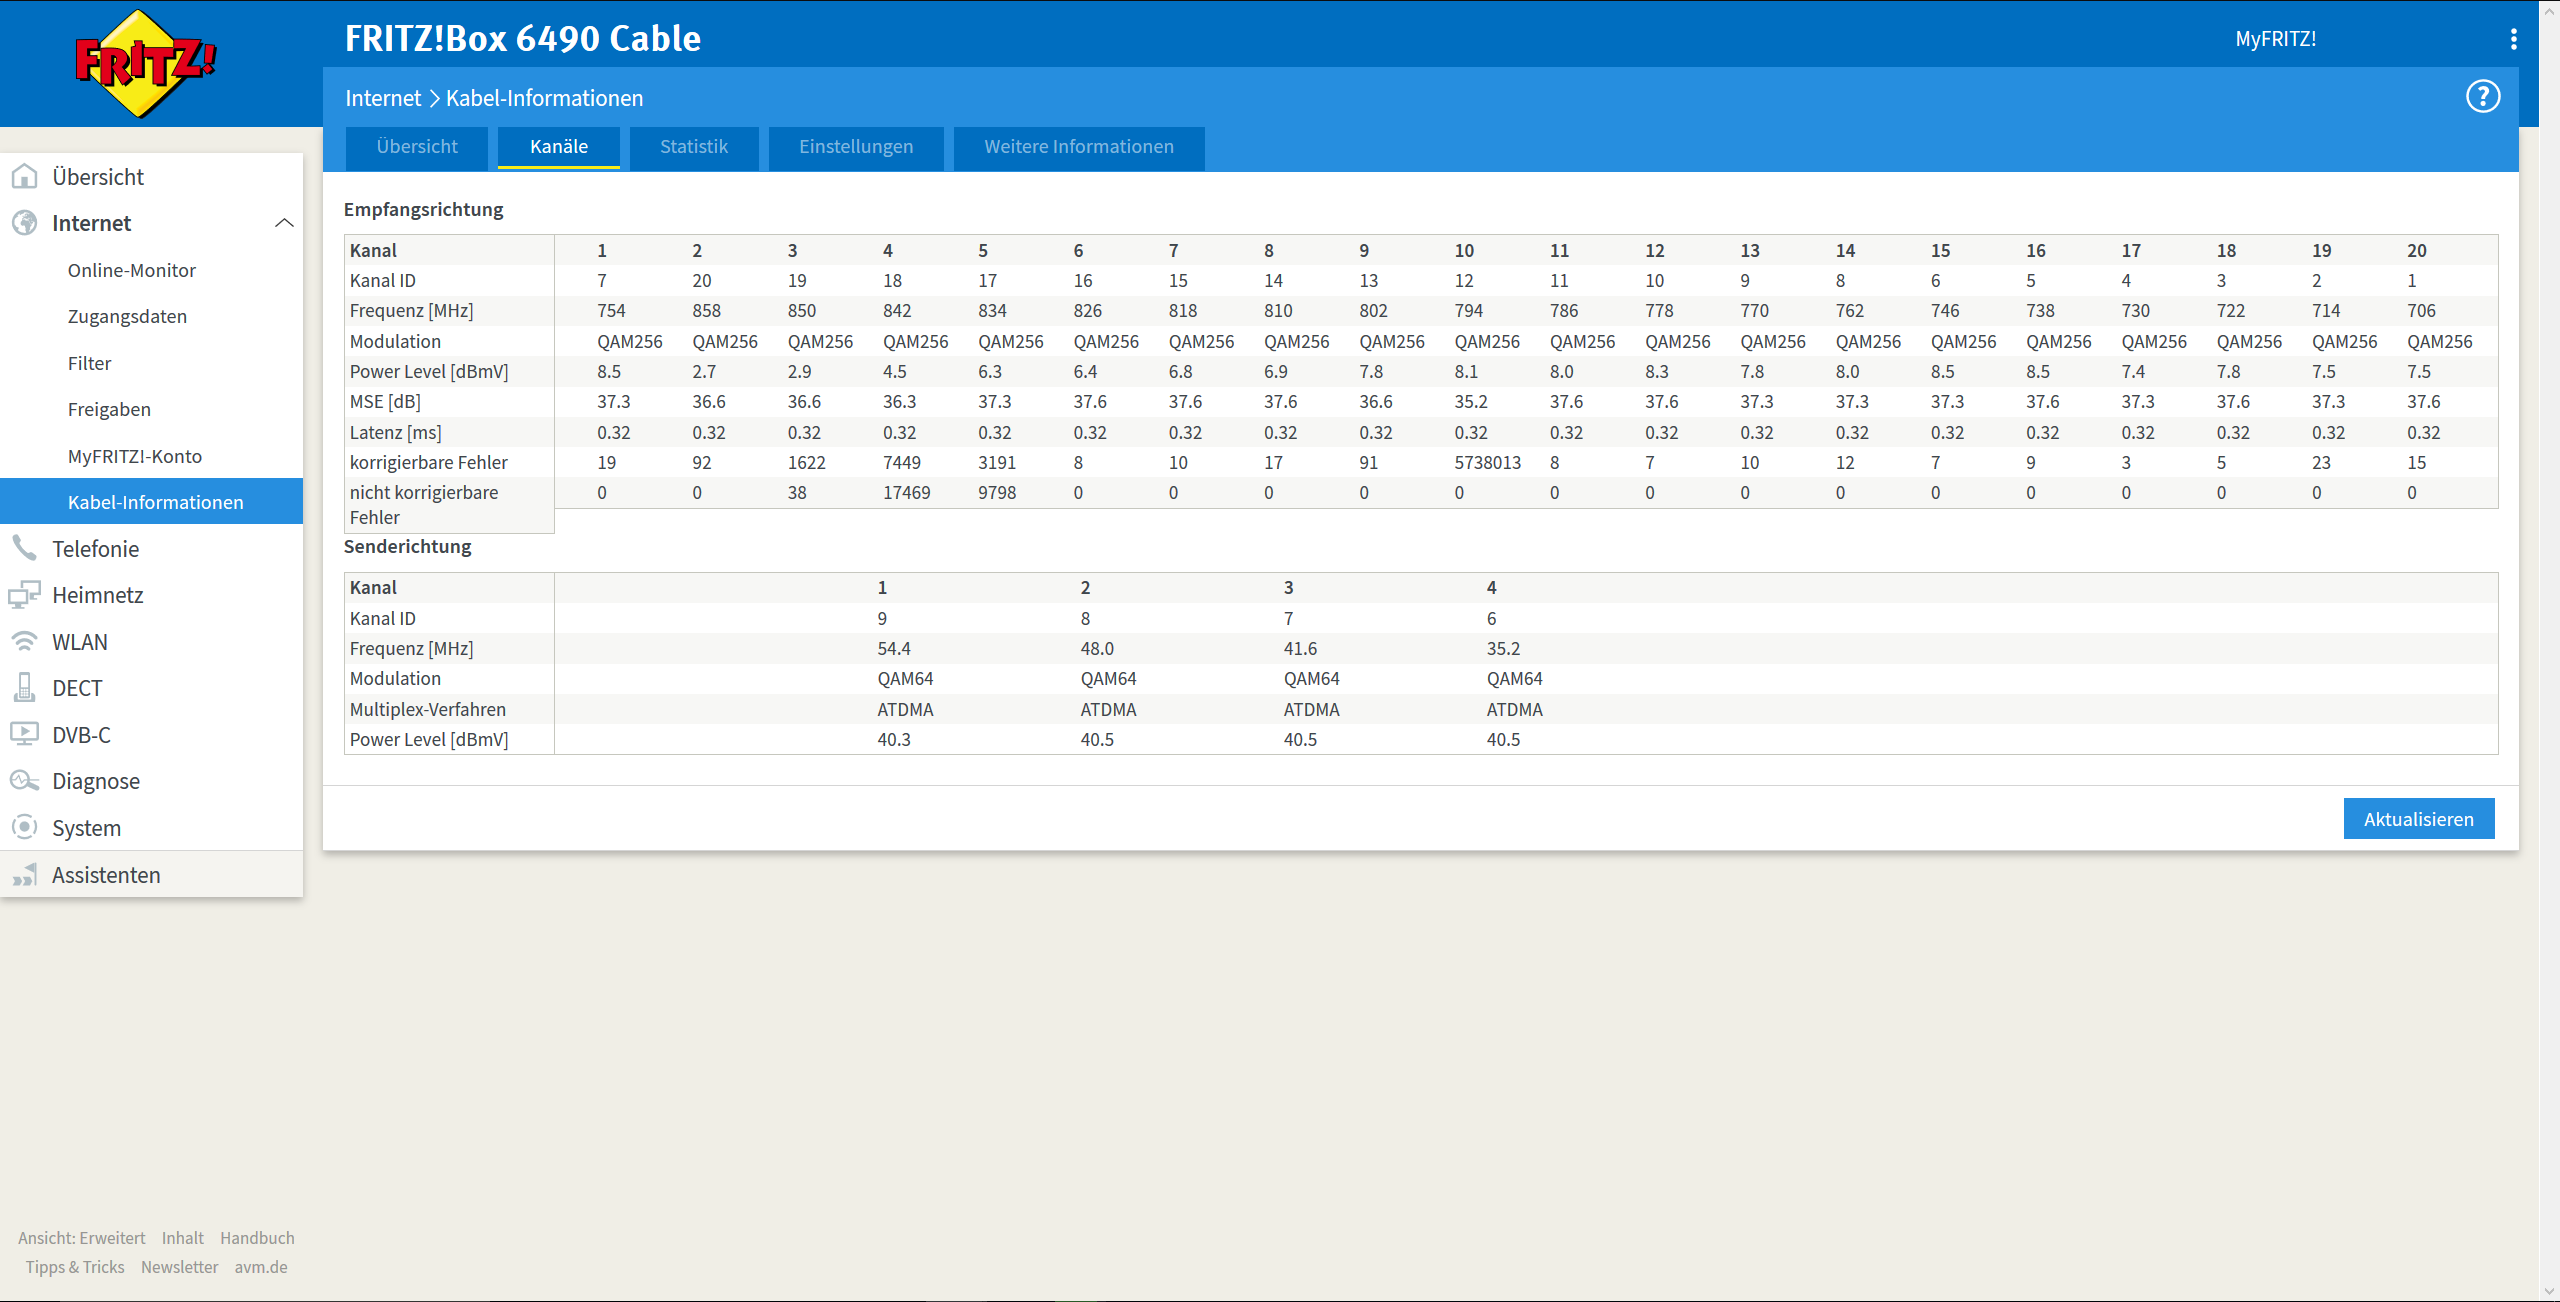Click the WLAN wifi icon
This screenshot has width=2560, height=1302.
pos(24,642)
